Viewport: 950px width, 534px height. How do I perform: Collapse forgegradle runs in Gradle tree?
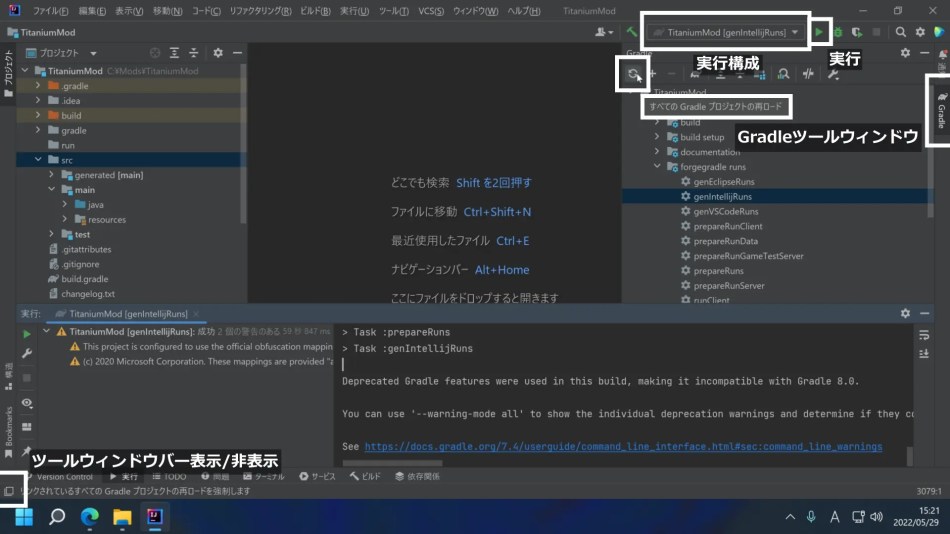click(x=657, y=166)
